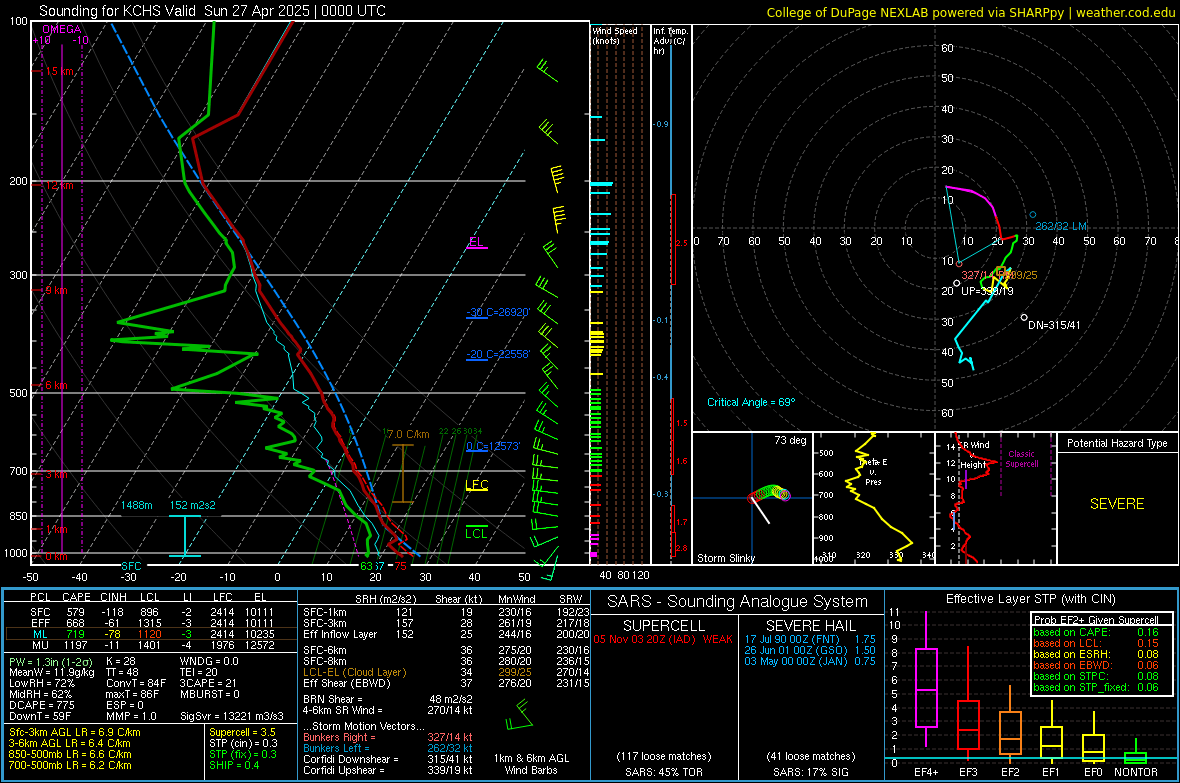The image size is (1180, 783).
Task: Click the '1488m' effective inflow label
Action: (137, 505)
